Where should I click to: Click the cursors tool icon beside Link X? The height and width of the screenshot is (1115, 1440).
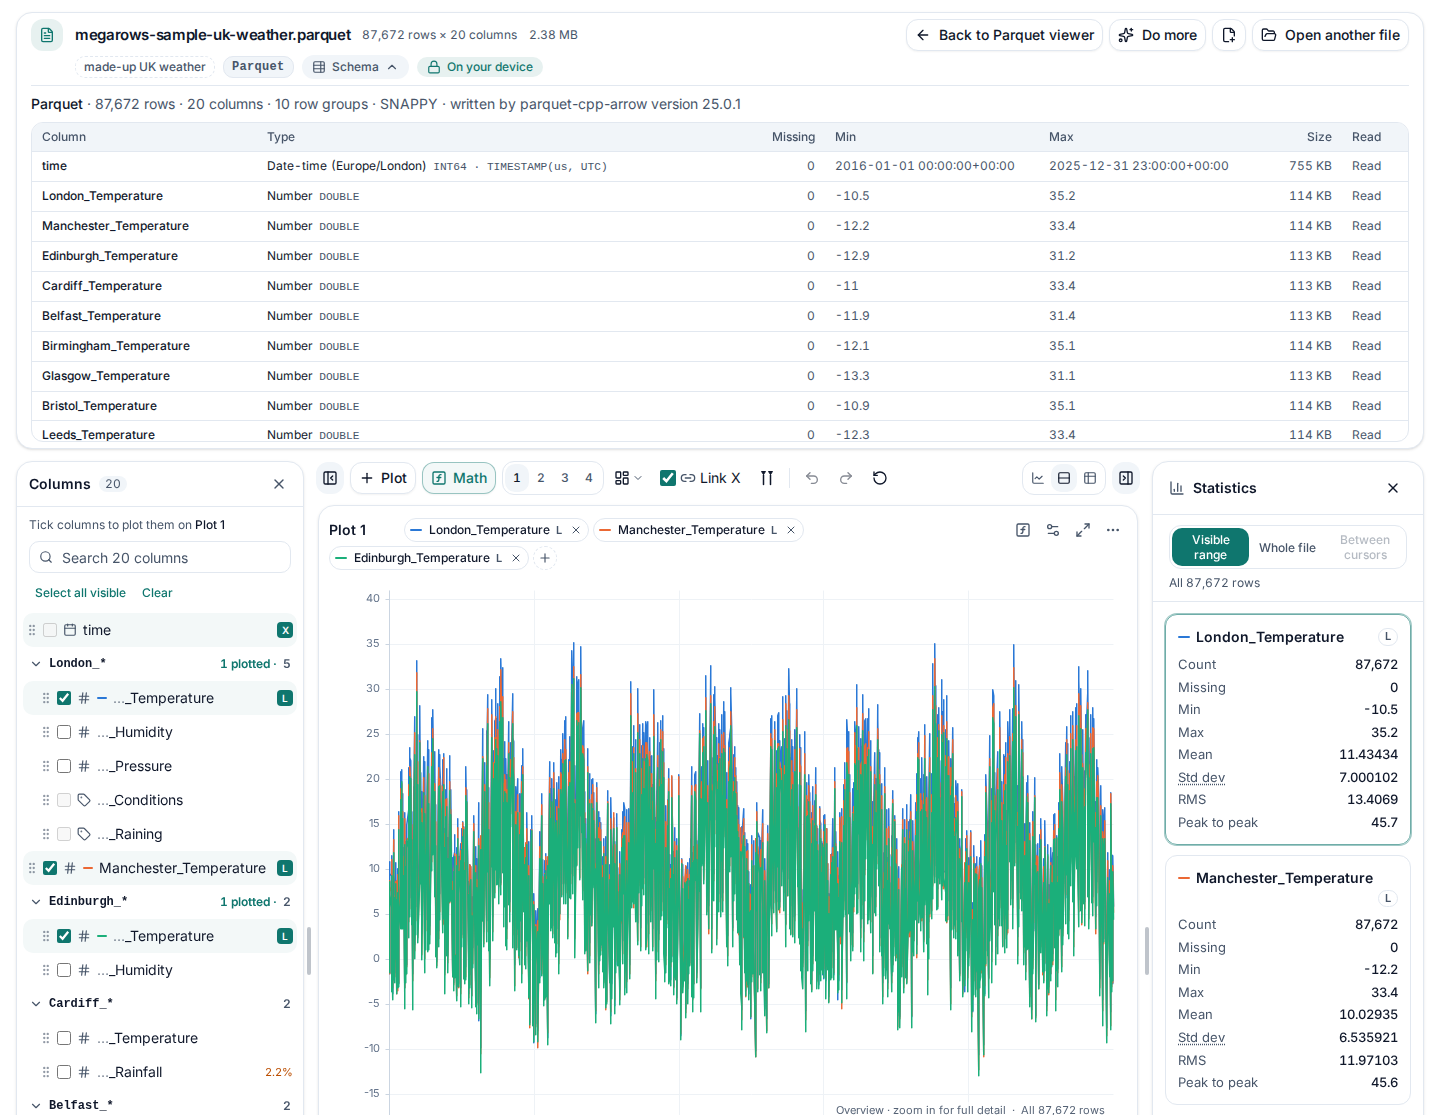[767, 478]
